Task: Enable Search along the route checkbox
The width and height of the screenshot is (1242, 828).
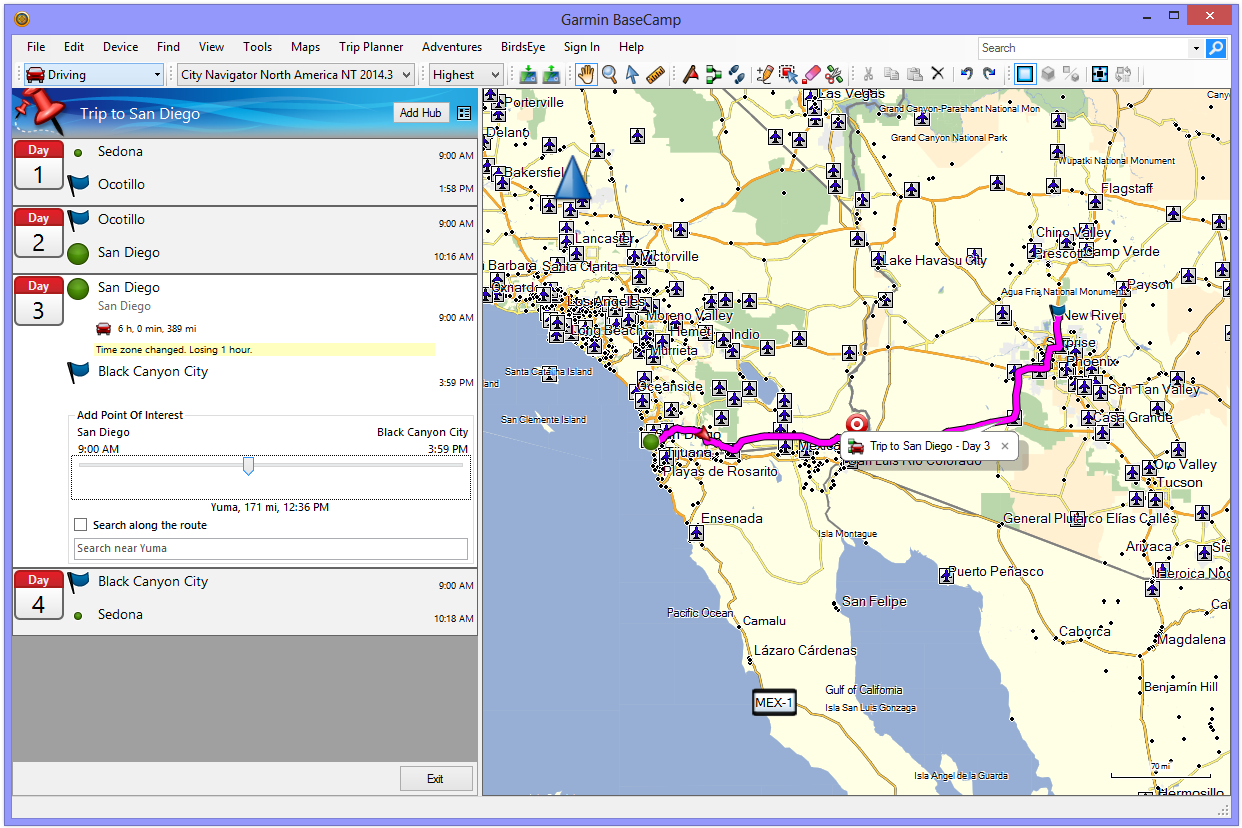Action: 81,525
